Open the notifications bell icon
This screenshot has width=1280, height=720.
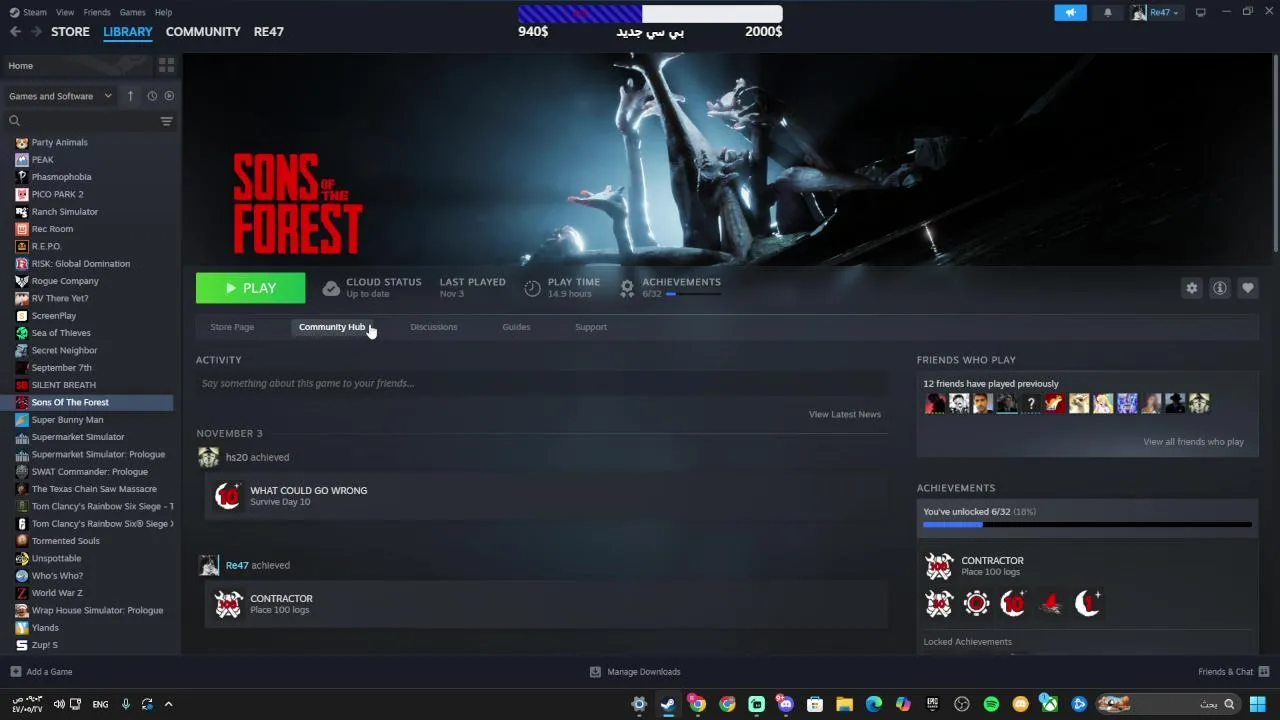(x=1107, y=12)
